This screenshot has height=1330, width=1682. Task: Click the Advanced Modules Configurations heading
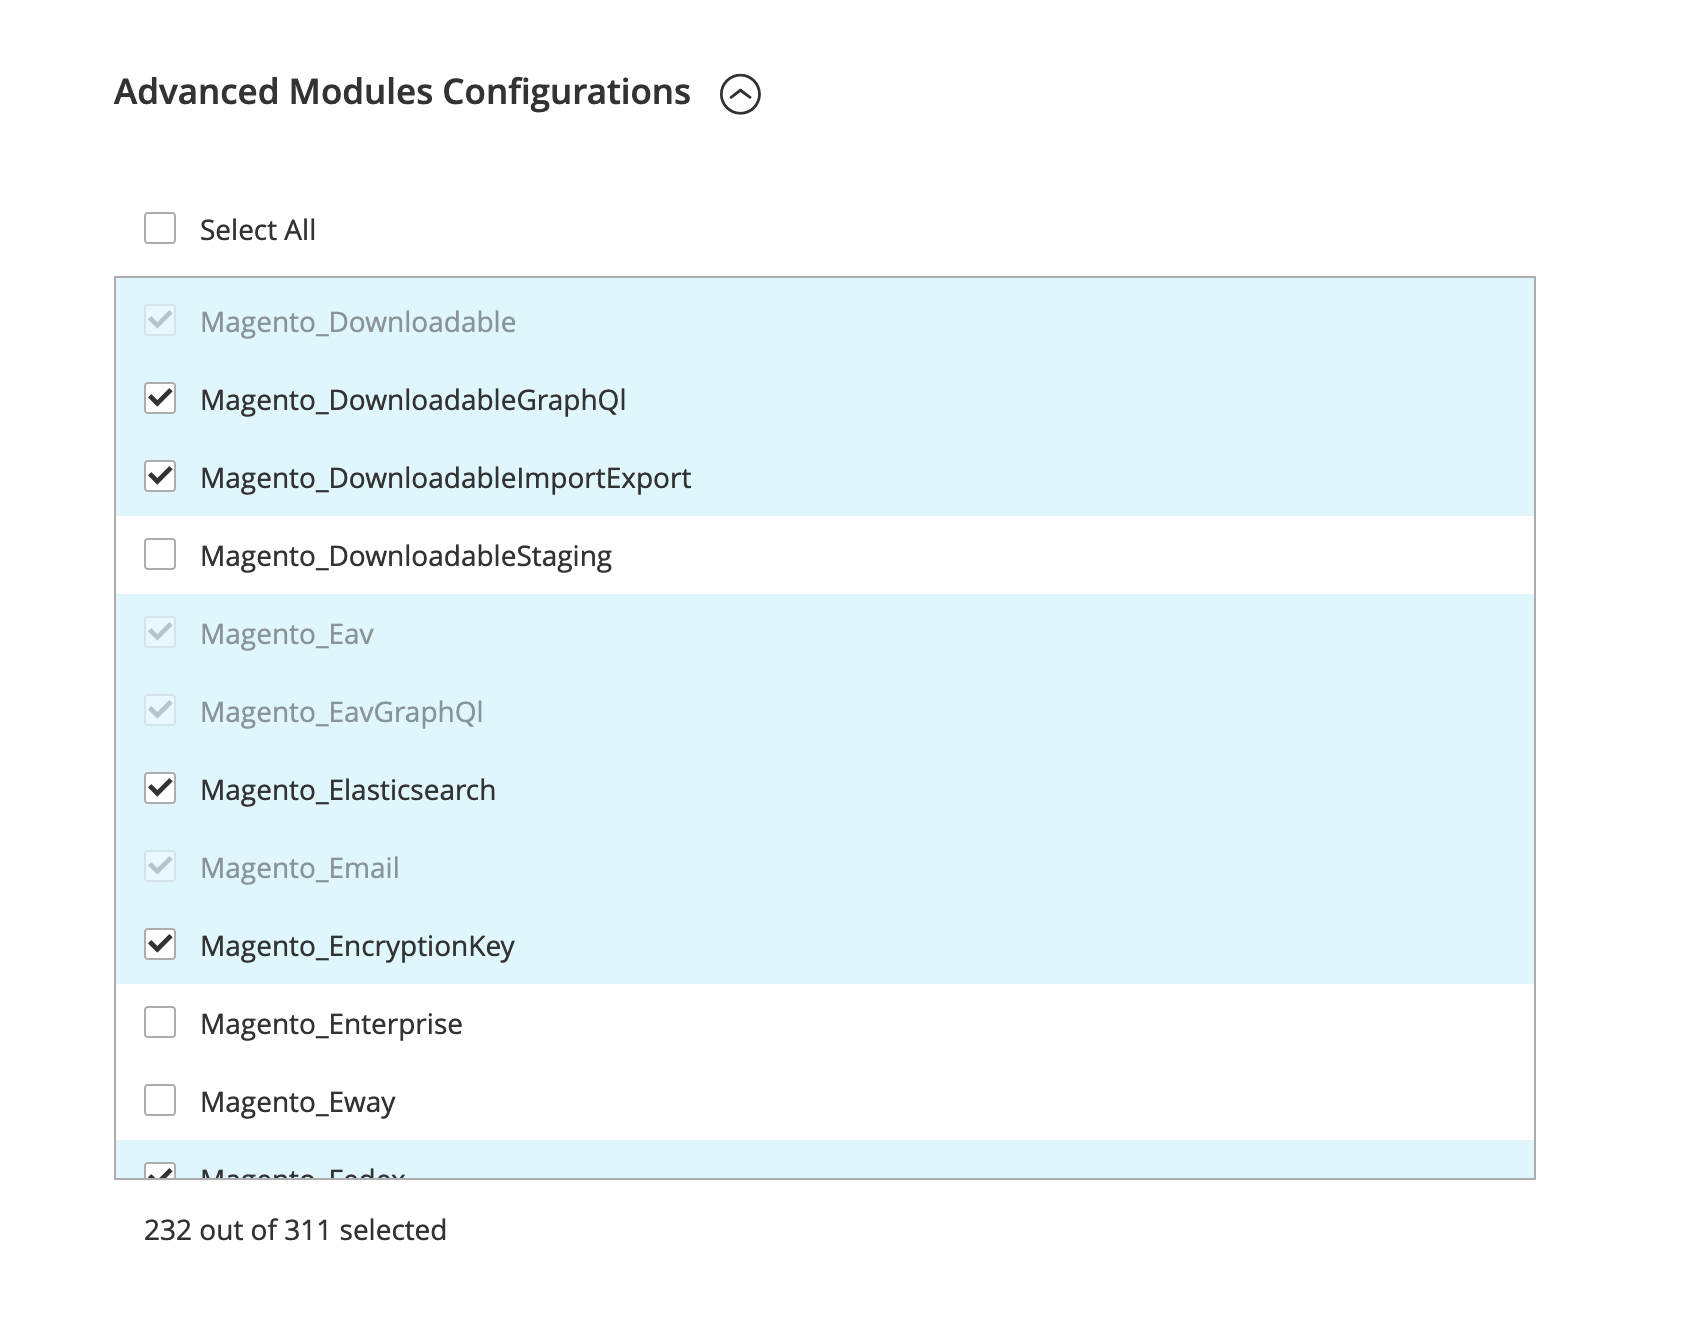[402, 92]
